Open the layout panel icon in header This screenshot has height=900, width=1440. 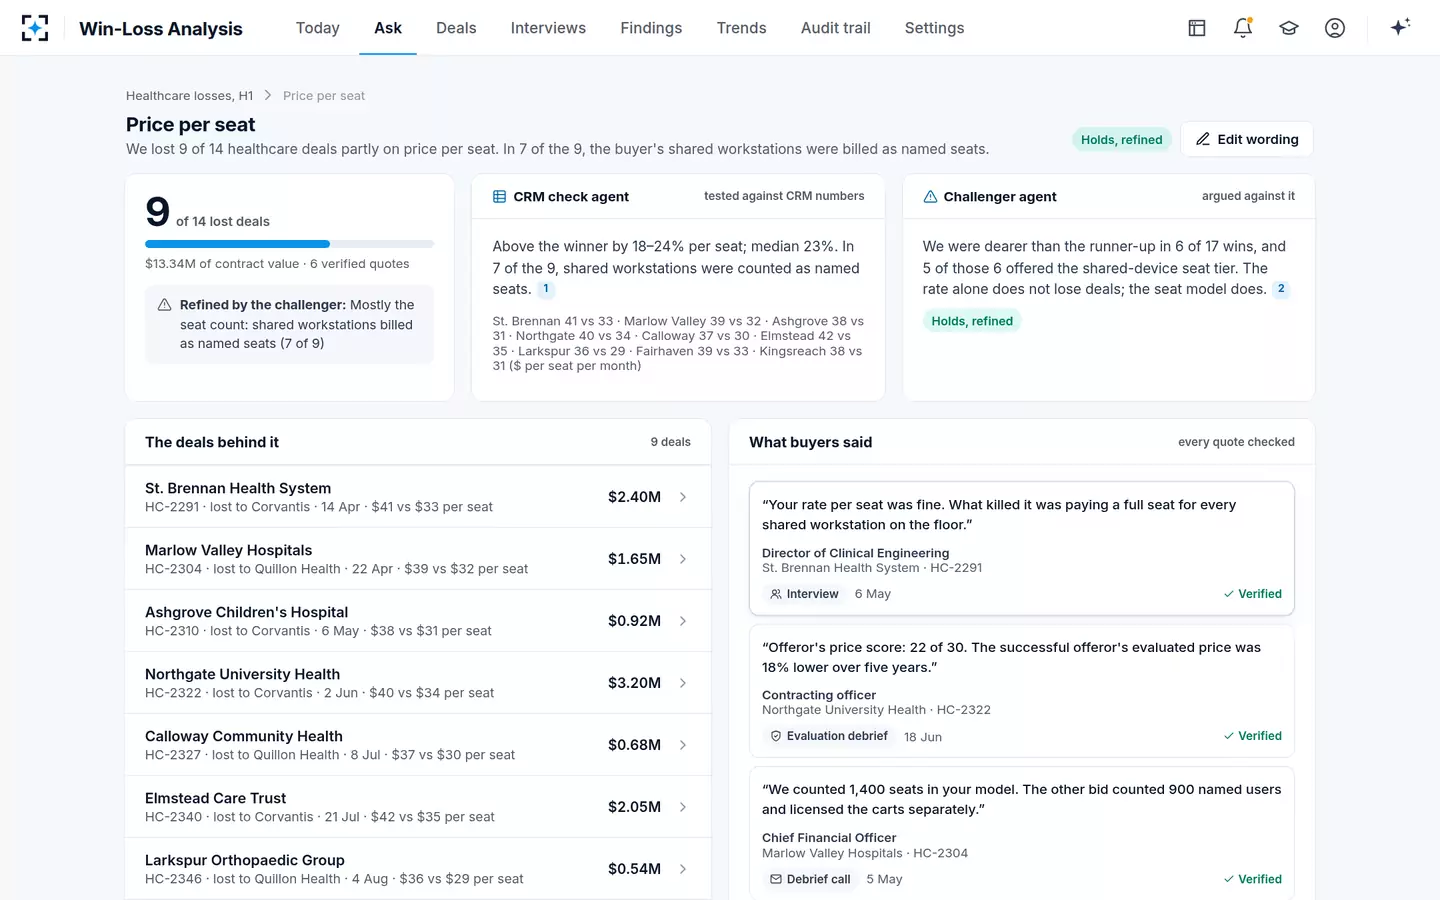[x=1197, y=28]
